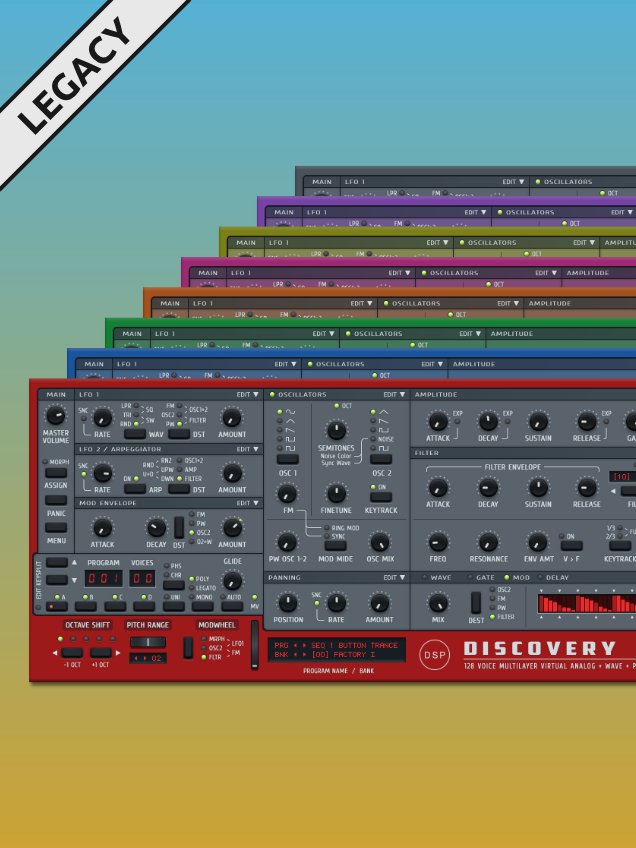Image resolution: width=636 pixels, height=848 pixels.
Task: Open Oscillators EDIT dropdown in blue window
Action: [x=433, y=364]
